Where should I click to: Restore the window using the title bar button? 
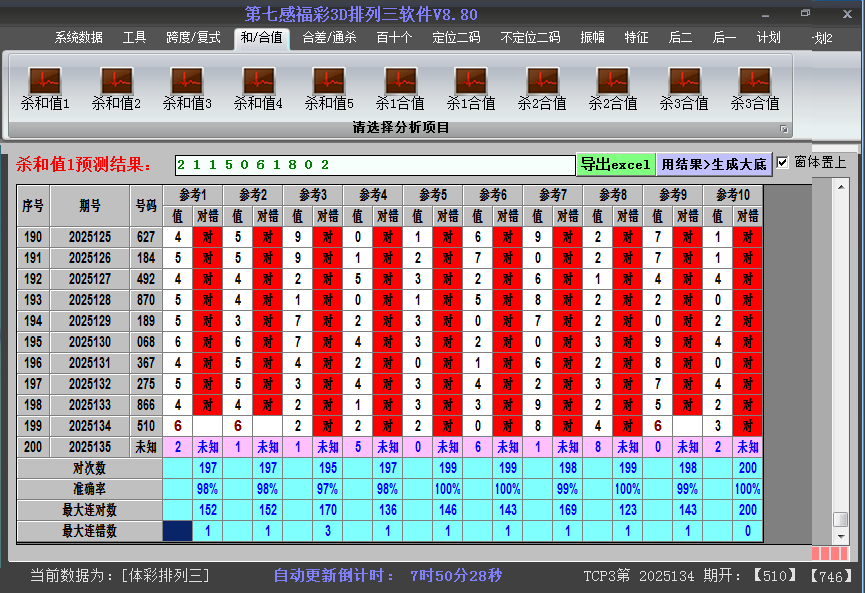[805, 13]
